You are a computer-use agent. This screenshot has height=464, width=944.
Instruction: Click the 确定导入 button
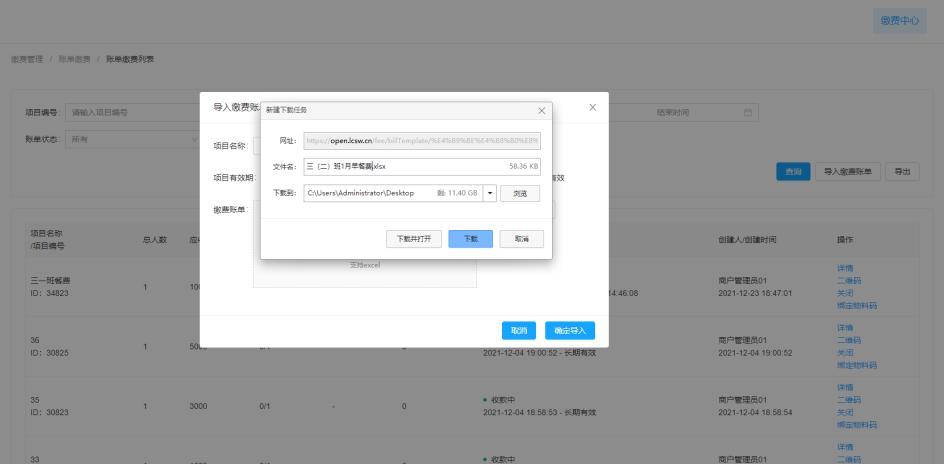570,330
